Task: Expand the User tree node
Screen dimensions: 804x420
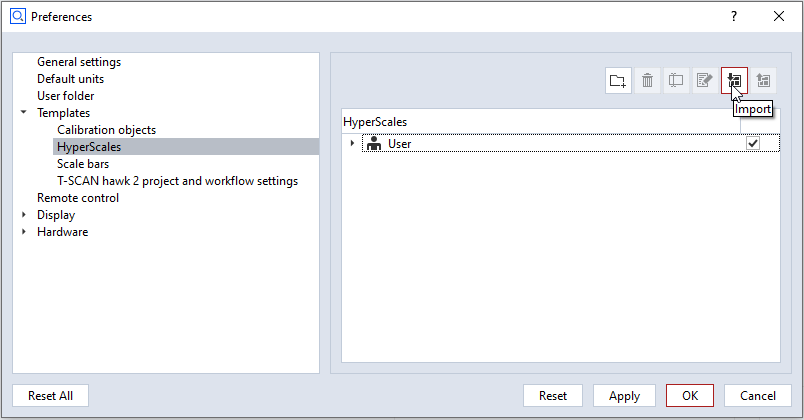Action: click(352, 144)
